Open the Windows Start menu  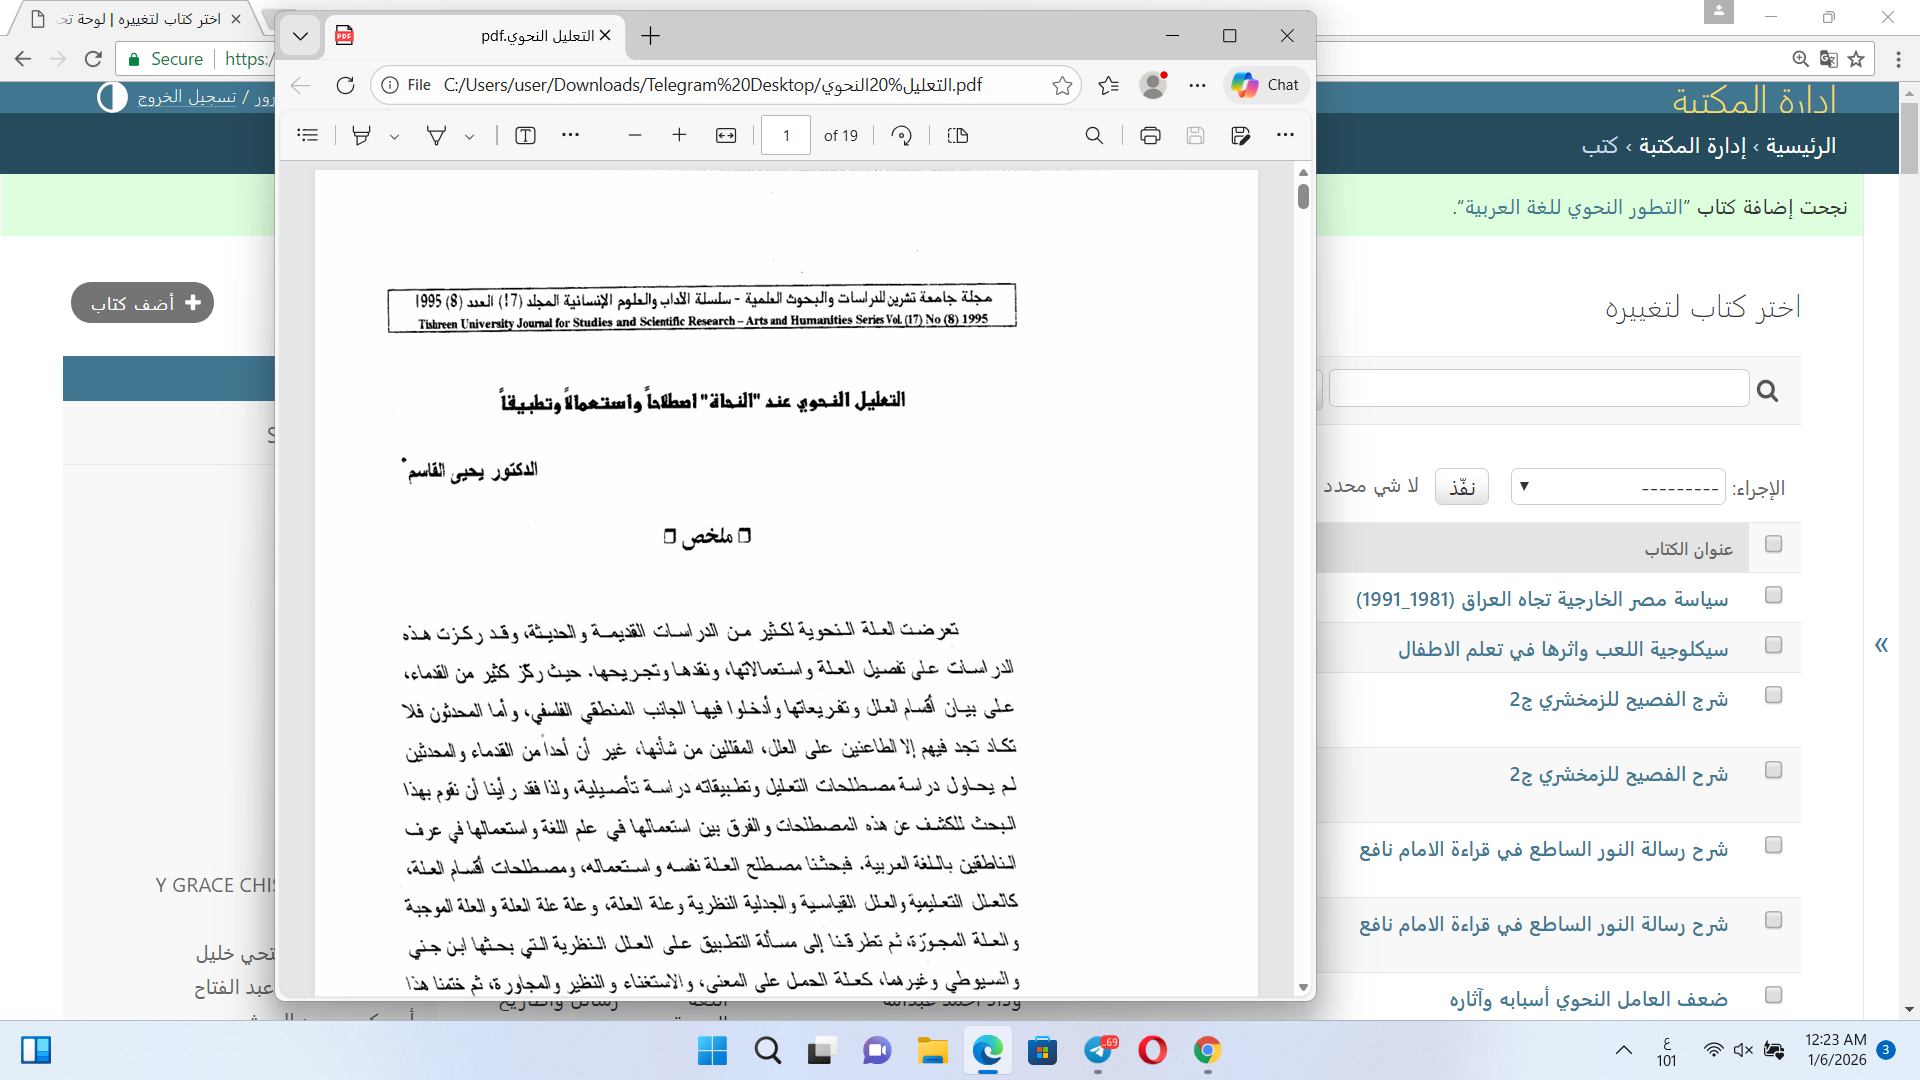click(x=713, y=1051)
